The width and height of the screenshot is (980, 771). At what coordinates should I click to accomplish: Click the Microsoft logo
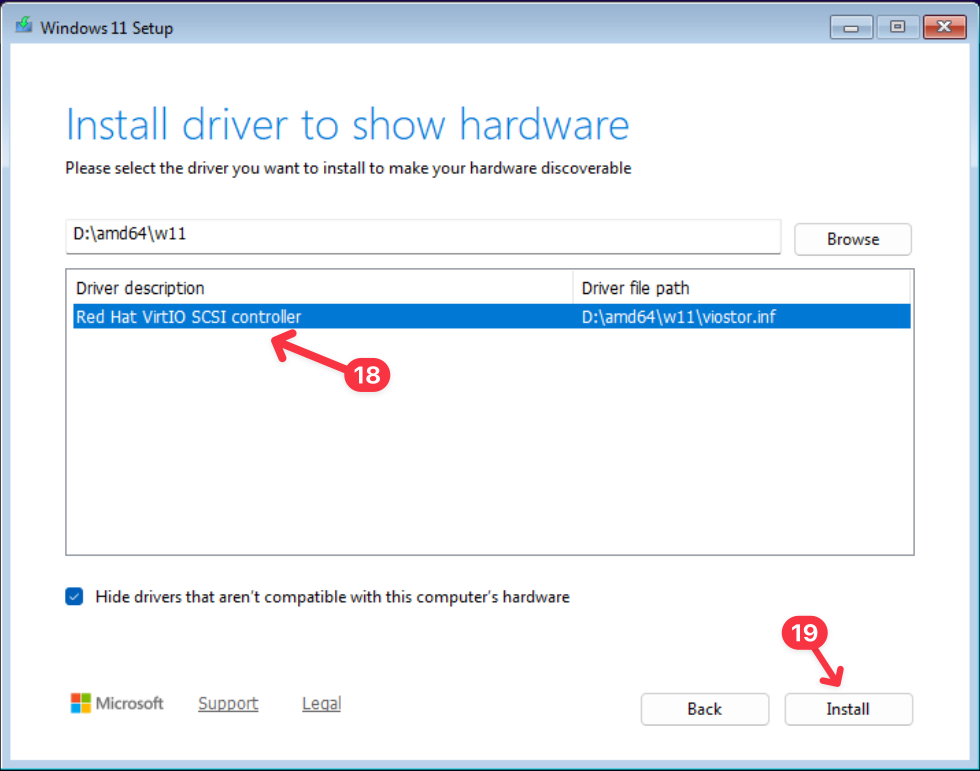point(81,704)
